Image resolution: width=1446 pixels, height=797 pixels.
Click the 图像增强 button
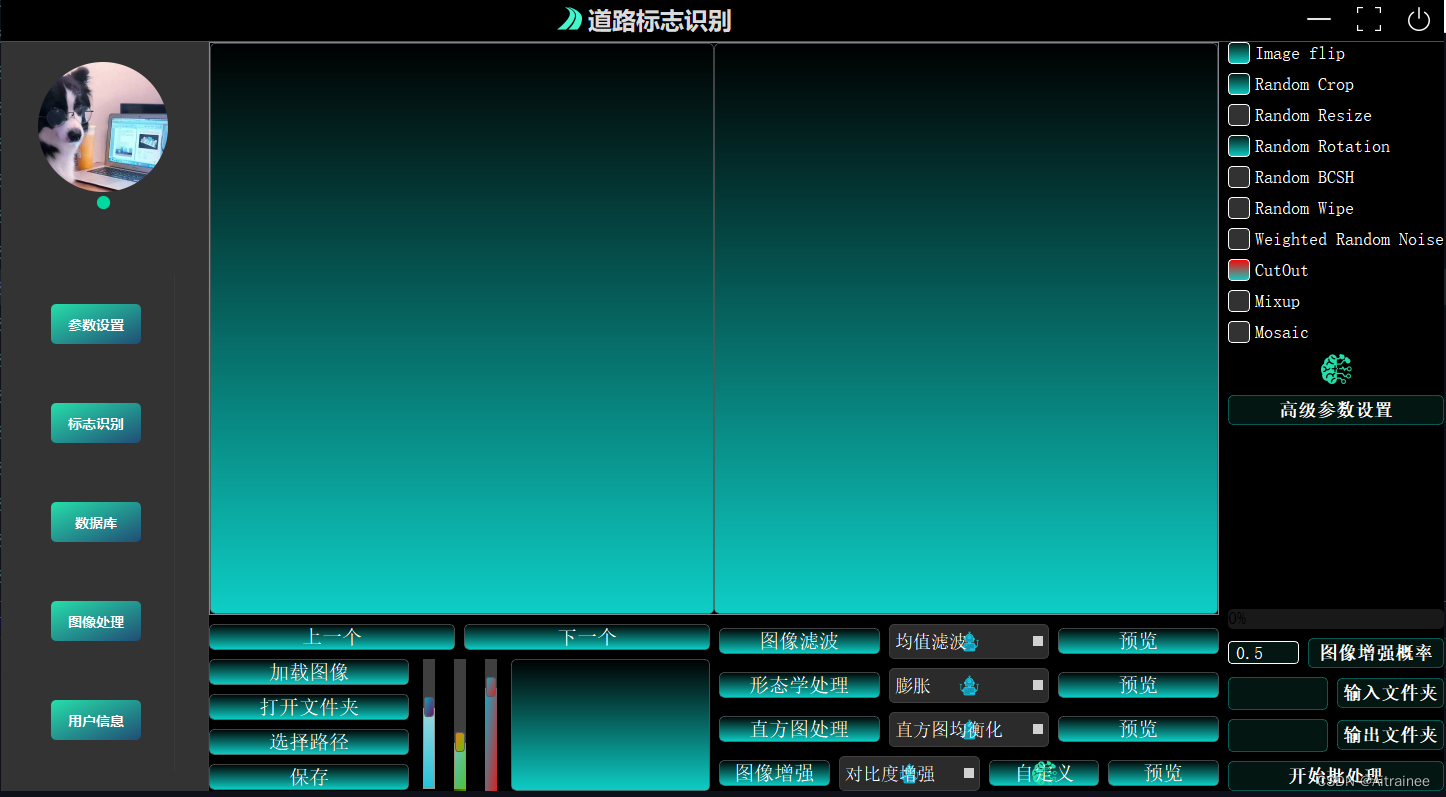coord(774,773)
